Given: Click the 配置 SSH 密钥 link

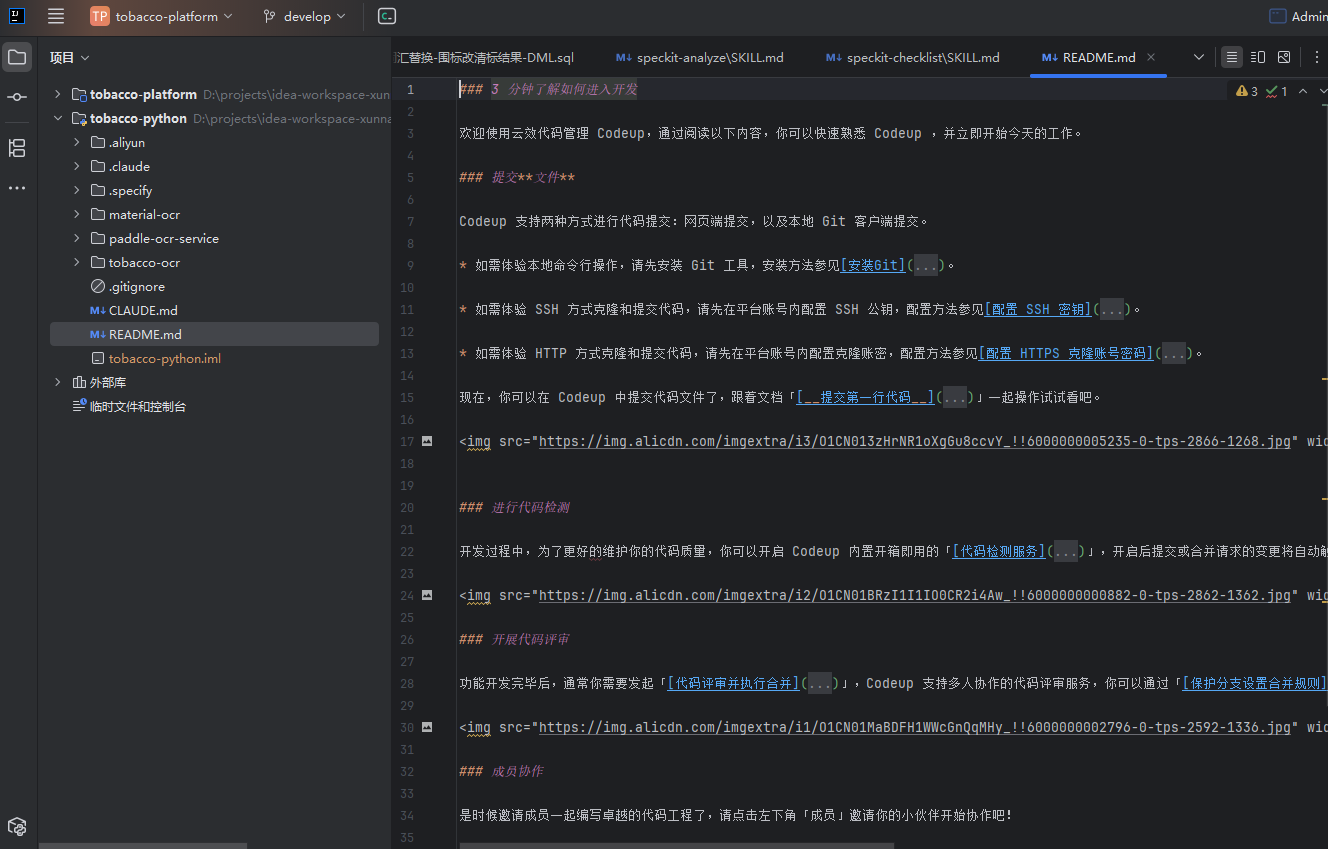Looking at the screenshot, I should coord(1038,309).
